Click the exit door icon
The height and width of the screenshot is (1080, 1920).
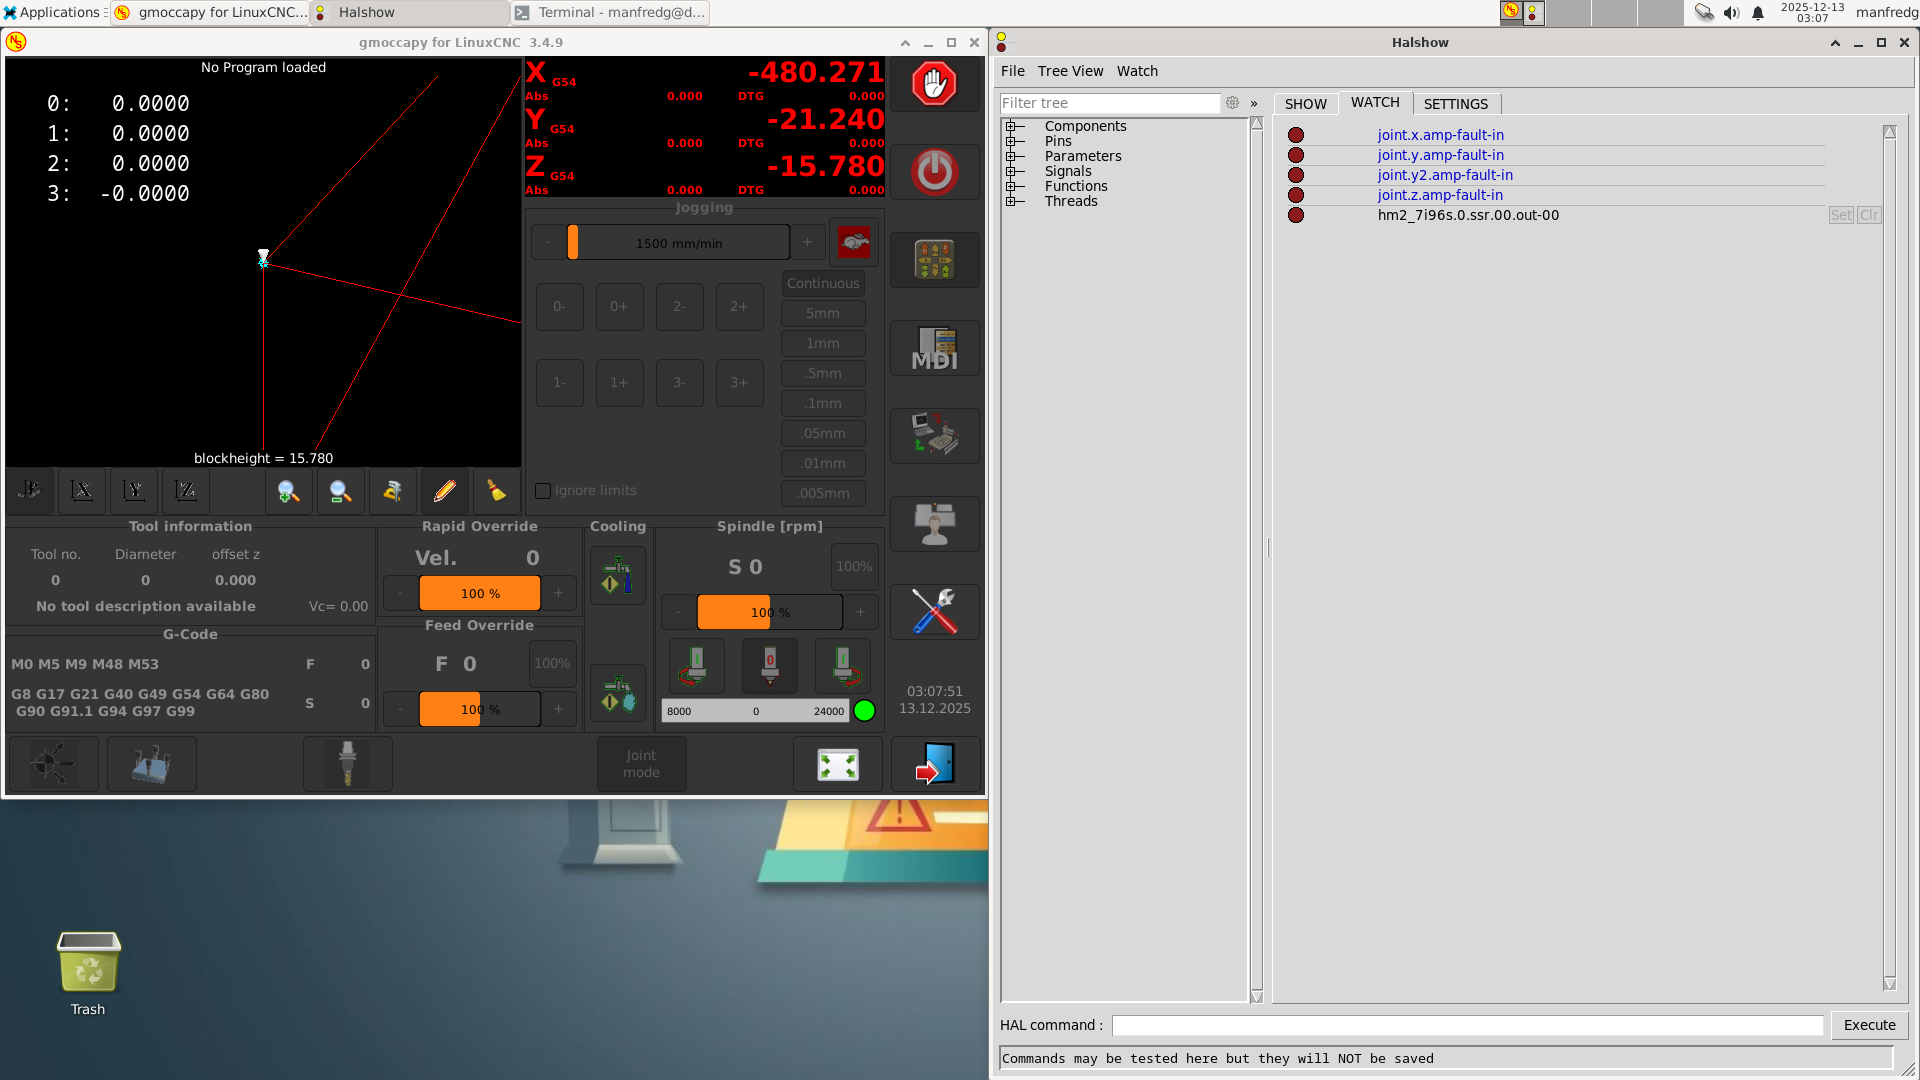pos(934,765)
